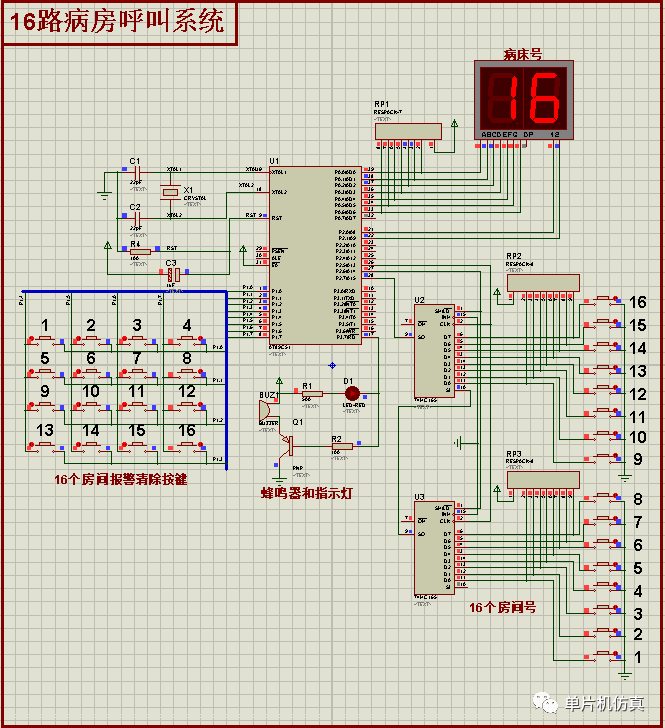Select resistor pack RP1 near the display
Screen dimensions: 665x728
tap(408, 131)
